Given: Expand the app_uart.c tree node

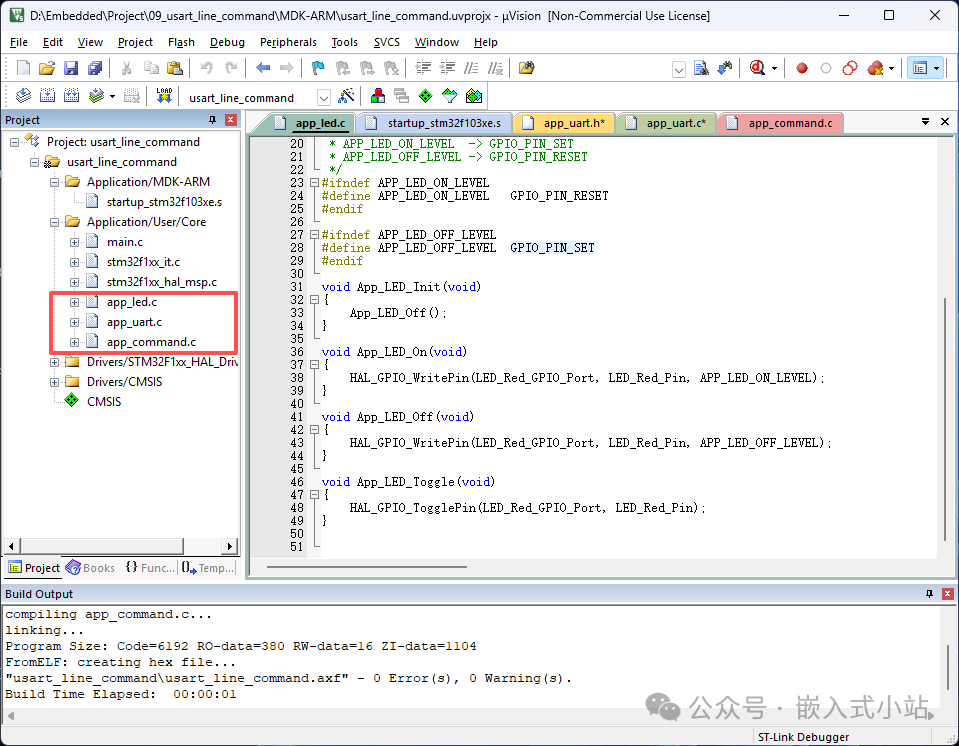Looking at the screenshot, I should coord(74,322).
